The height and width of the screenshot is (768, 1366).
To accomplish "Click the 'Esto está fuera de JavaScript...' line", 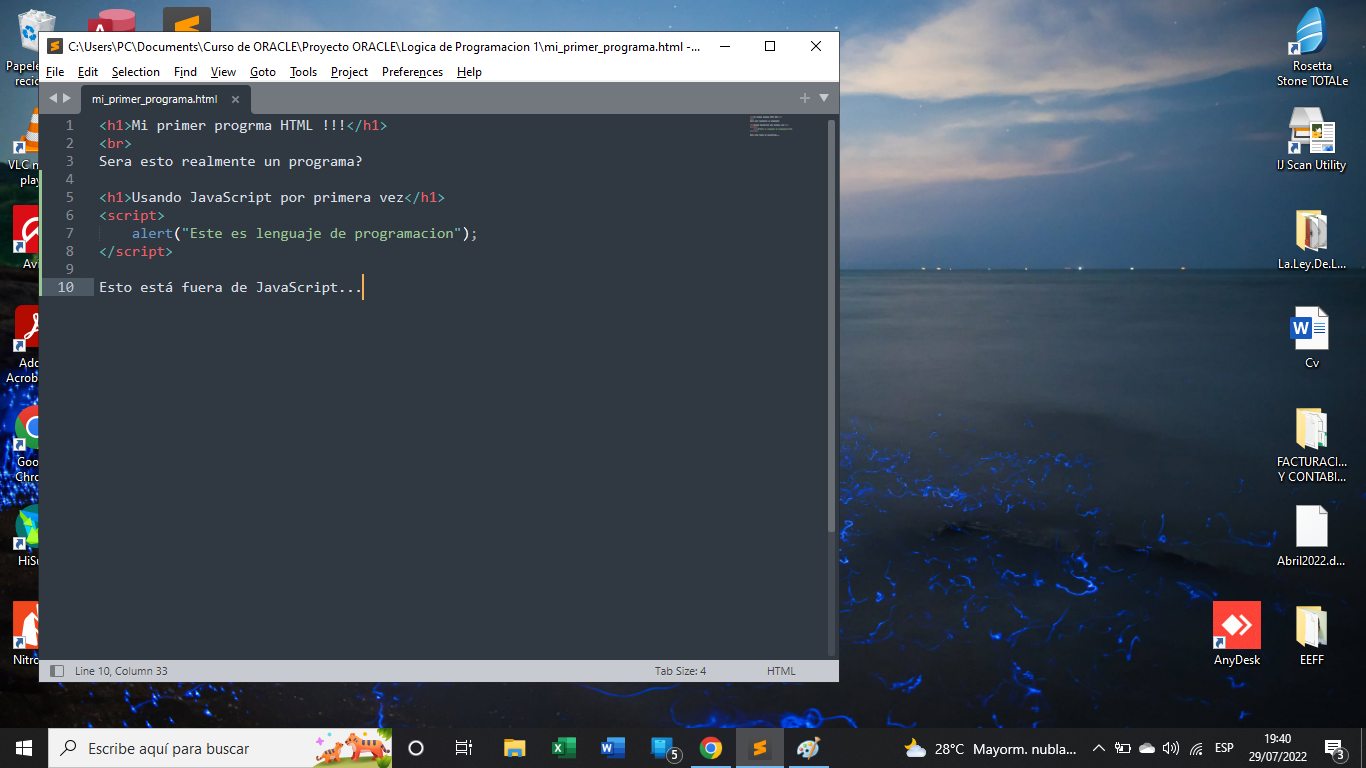I will (x=230, y=287).
